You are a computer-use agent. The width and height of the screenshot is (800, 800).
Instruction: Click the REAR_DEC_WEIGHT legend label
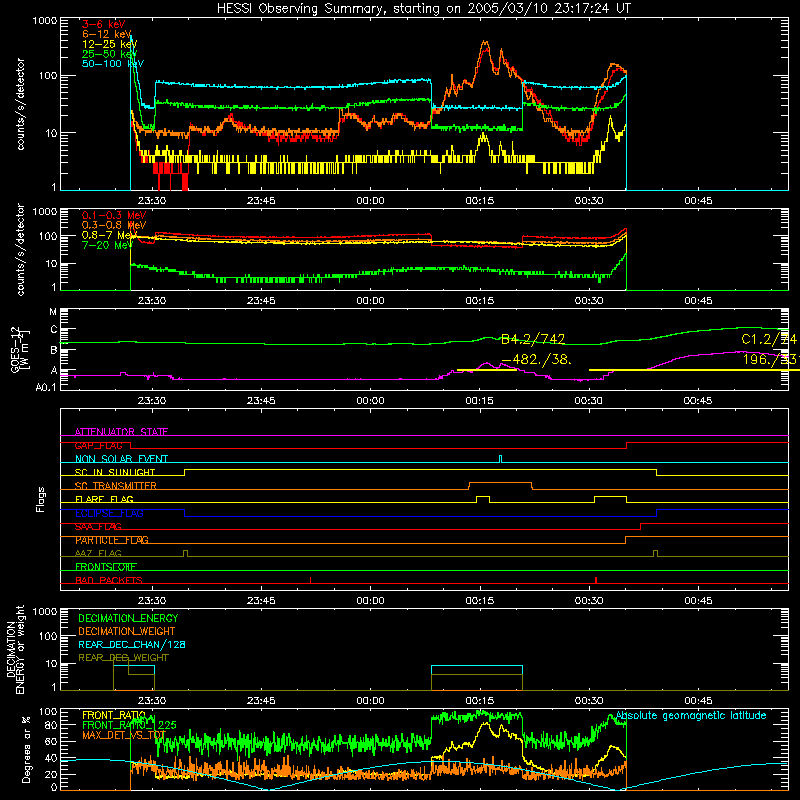pyautogui.click(x=123, y=658)
